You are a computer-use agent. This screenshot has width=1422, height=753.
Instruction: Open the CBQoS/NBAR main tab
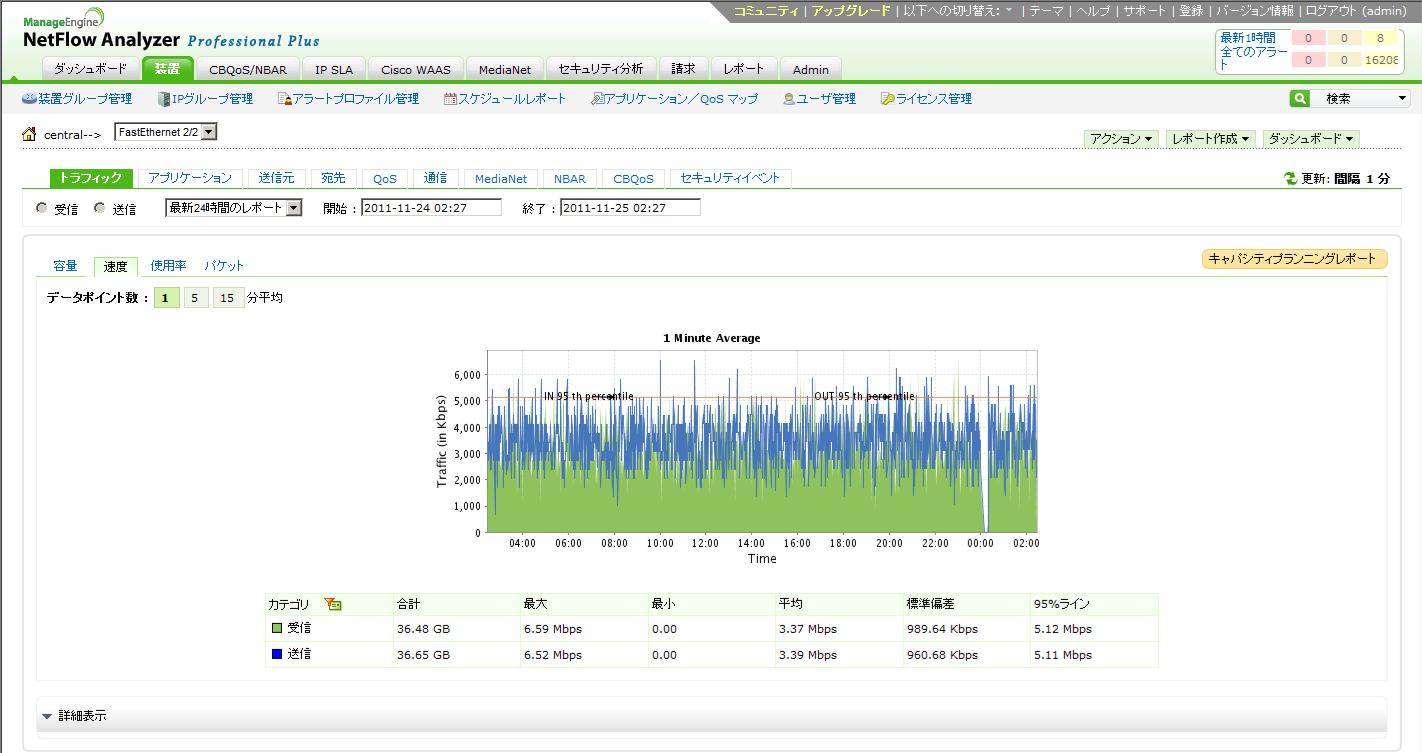tap(246, 70)
